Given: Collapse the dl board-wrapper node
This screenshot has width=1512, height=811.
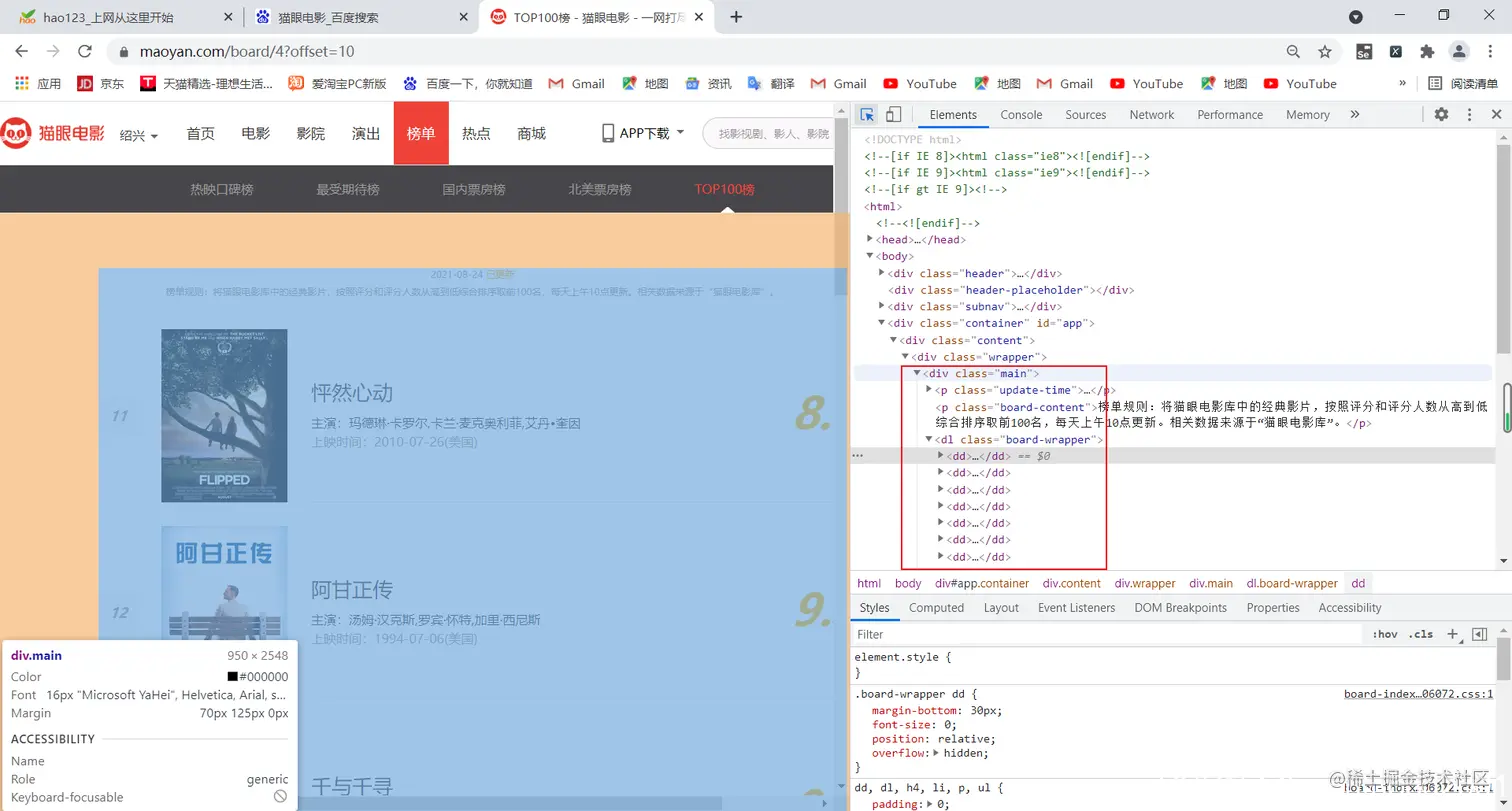Looking at the screenshot, I should (x=929, y=440).
